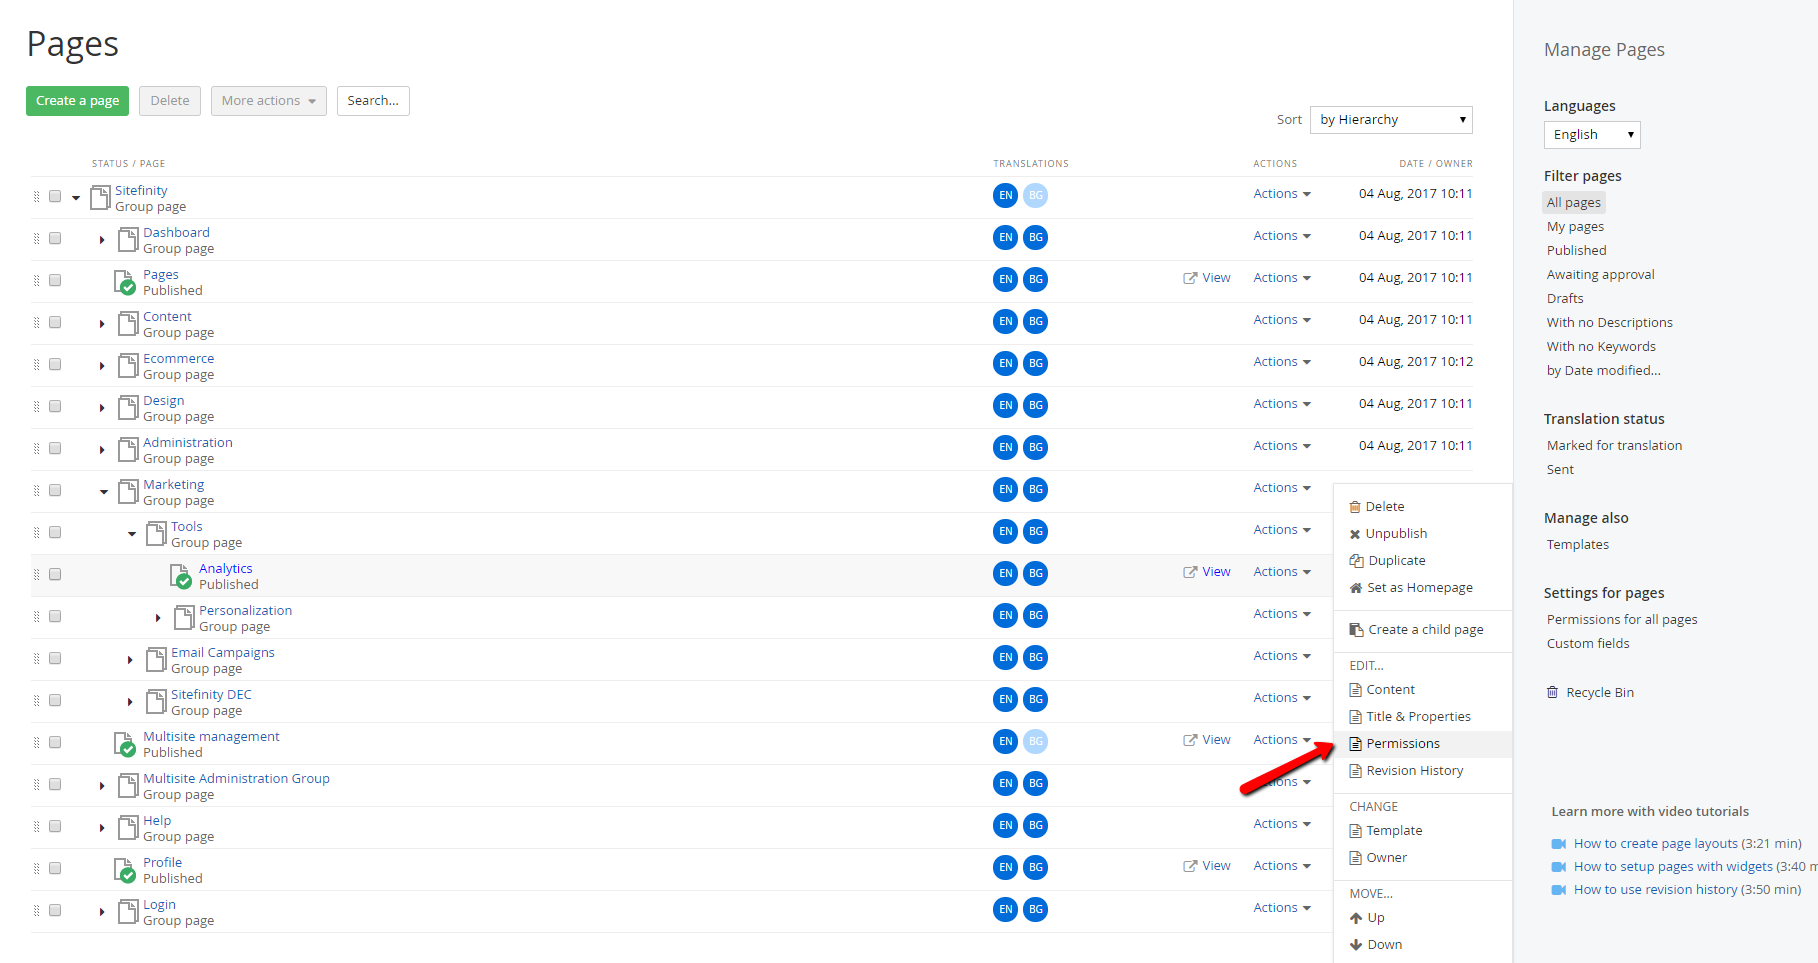Open the English language dropdown
The width and height of the screenshot is (1818, 963).
[1592, 135]
